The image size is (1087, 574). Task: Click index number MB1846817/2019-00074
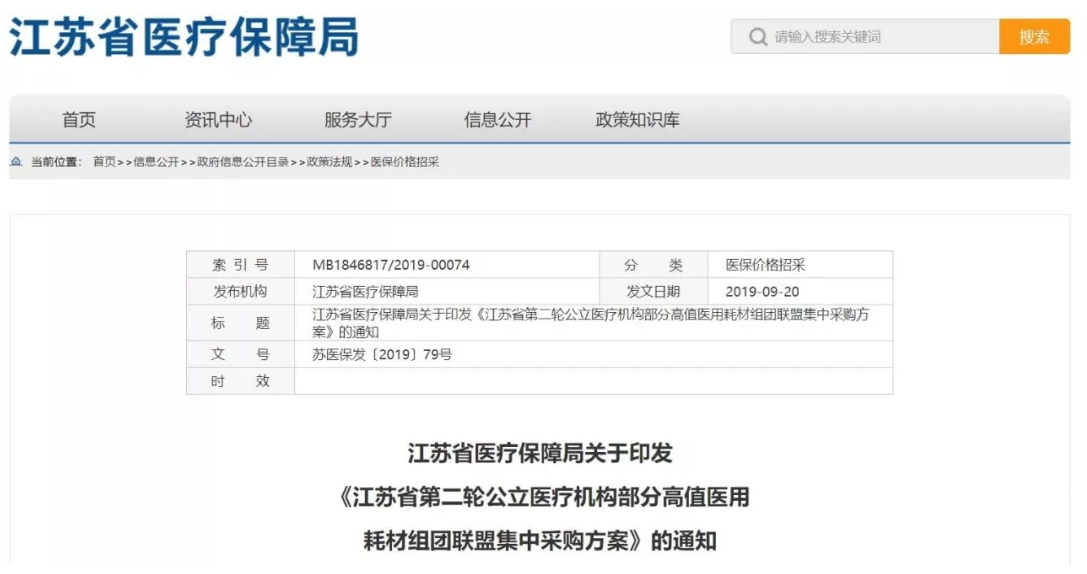pos(390,265)
